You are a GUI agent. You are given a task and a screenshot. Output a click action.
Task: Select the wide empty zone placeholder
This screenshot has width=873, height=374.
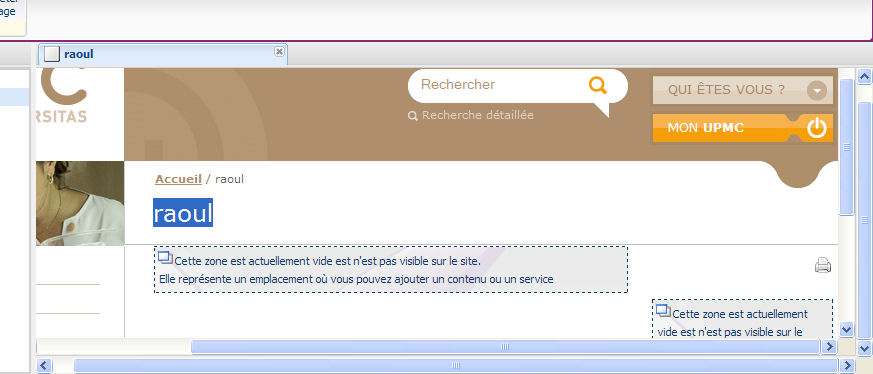391,269
